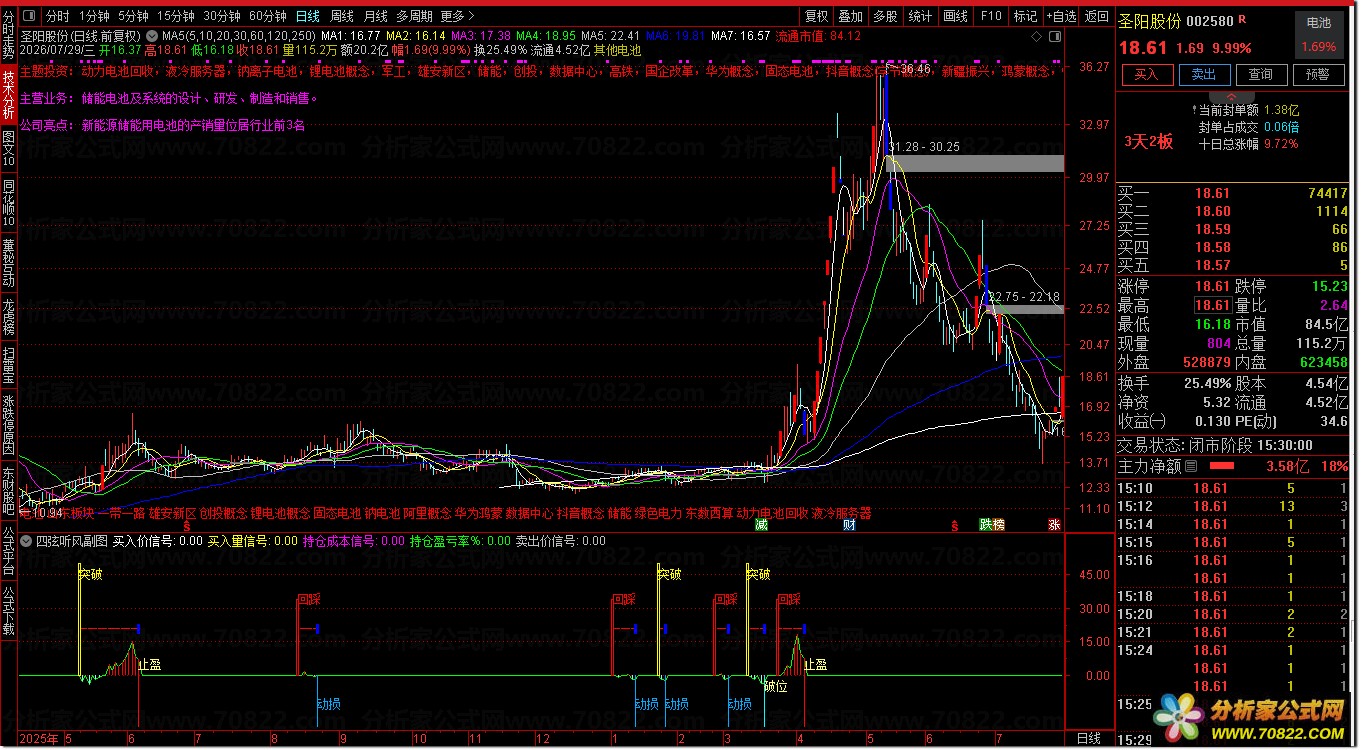Image resolution: width=1361 pixels, height=750 pixels.
Task: Click the 15:12 trade row with volume 13
Action: (x=1233, y=506)
